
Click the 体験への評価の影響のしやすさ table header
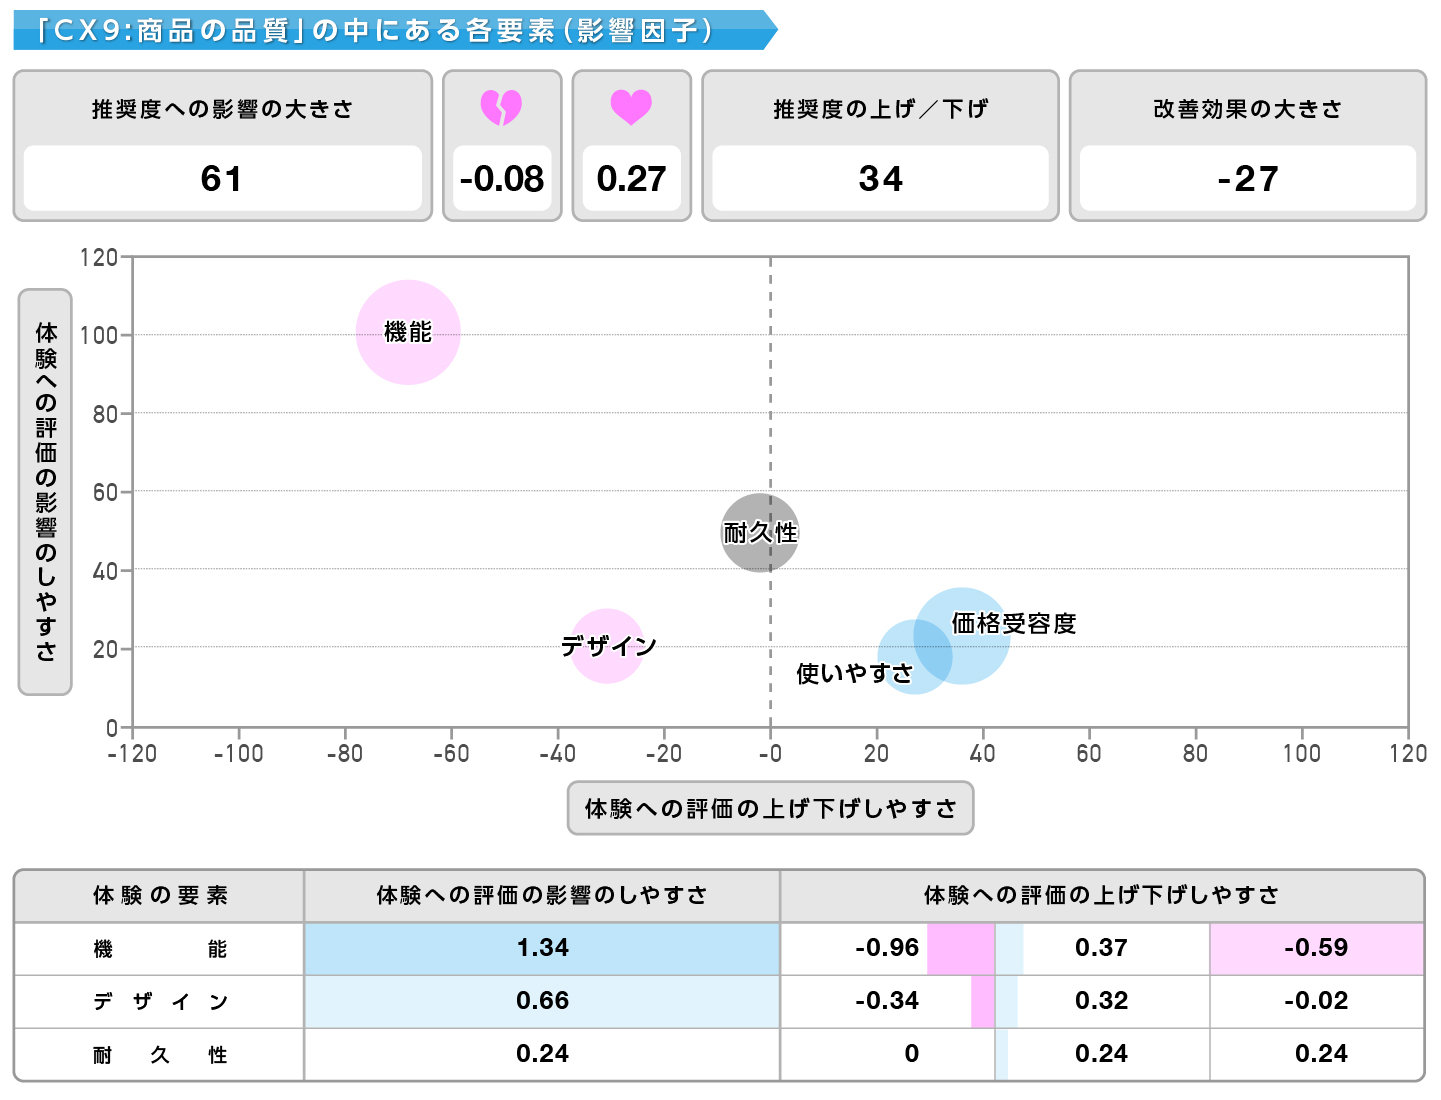[x=542, y=895]
